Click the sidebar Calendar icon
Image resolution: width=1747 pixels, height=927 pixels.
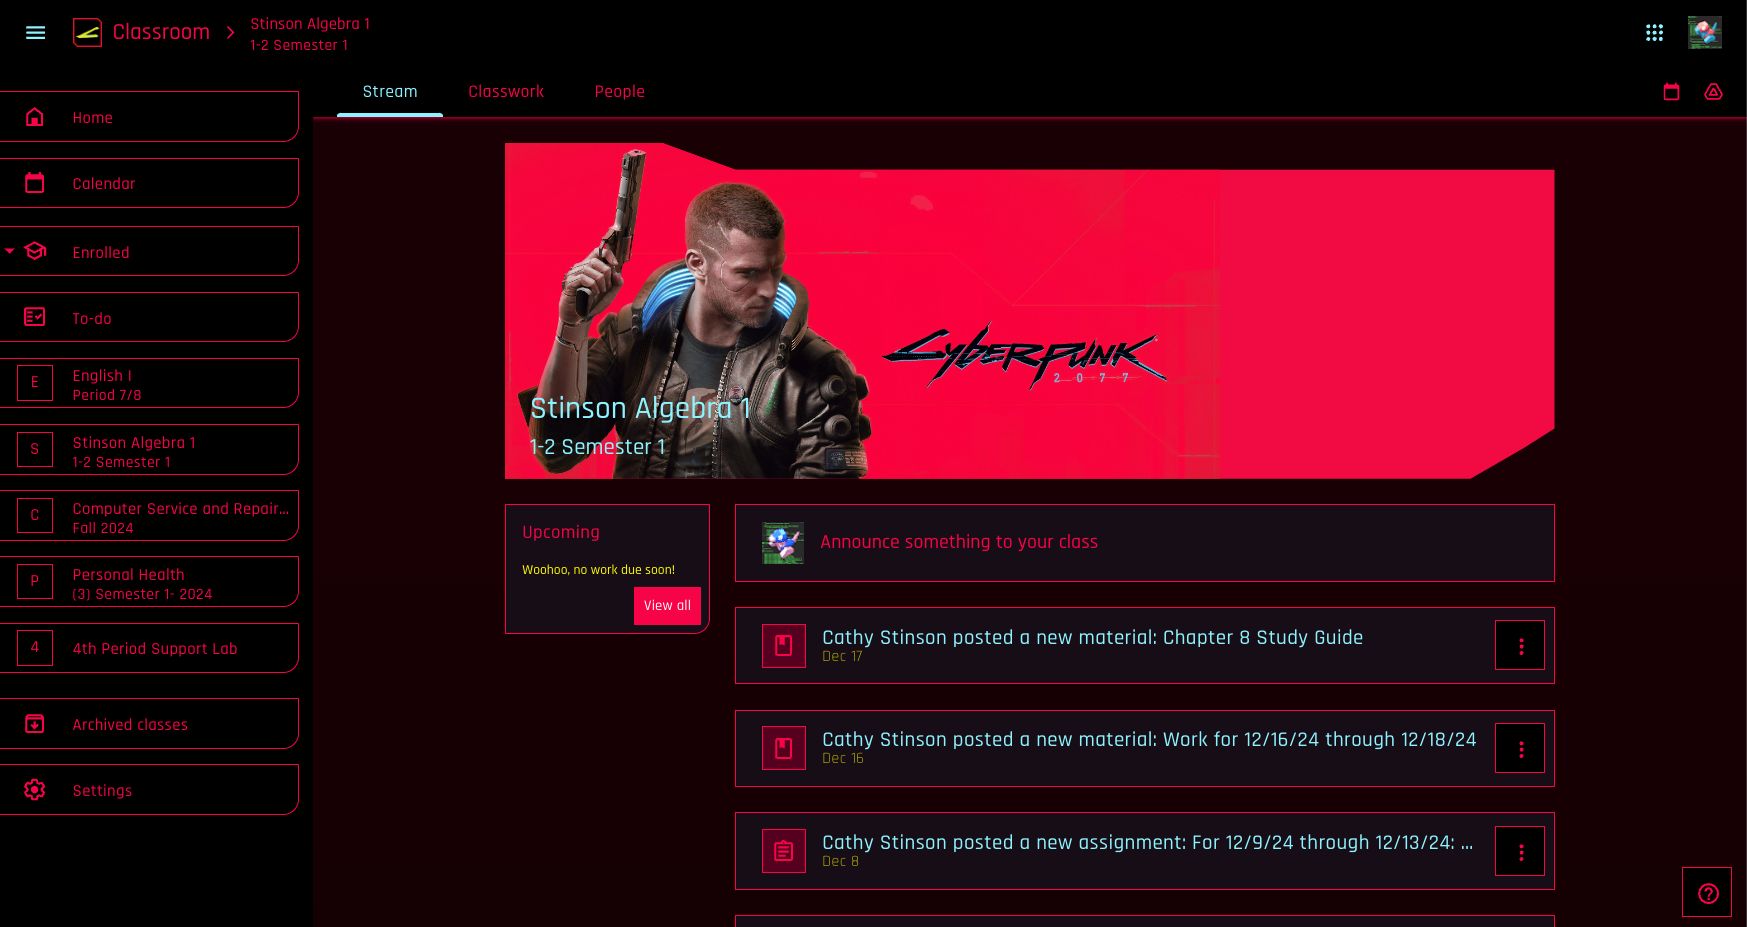[35, 183]
